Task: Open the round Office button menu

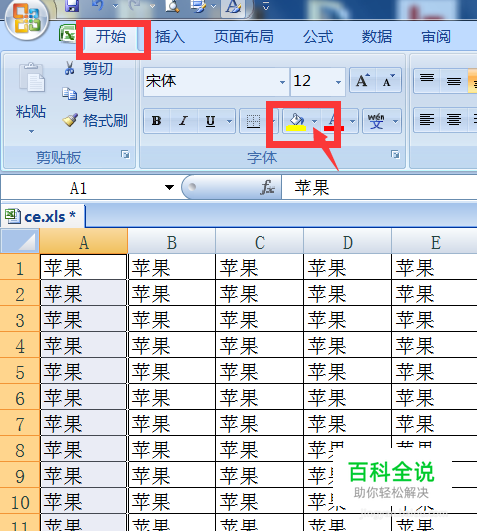Action: coord(26,20)
